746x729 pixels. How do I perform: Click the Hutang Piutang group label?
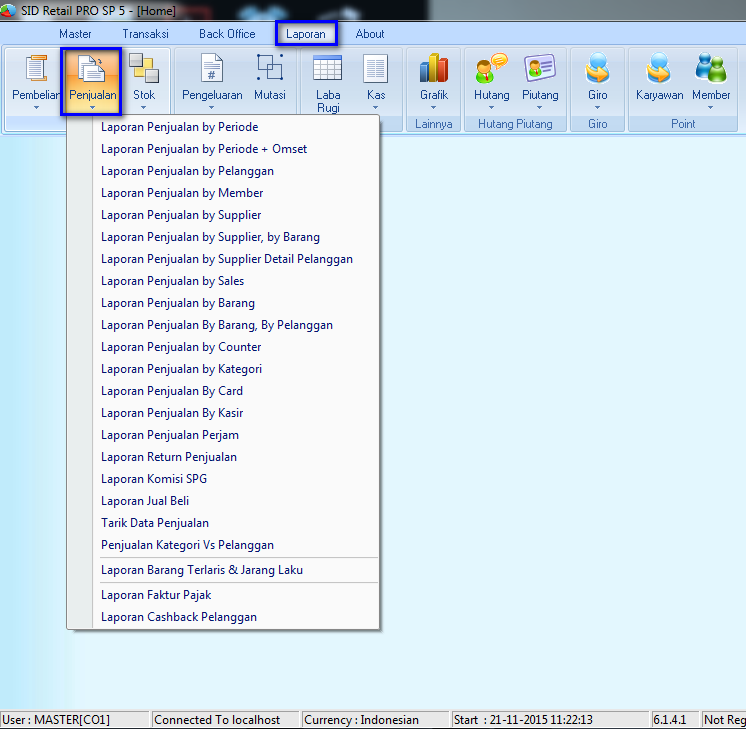515,124
